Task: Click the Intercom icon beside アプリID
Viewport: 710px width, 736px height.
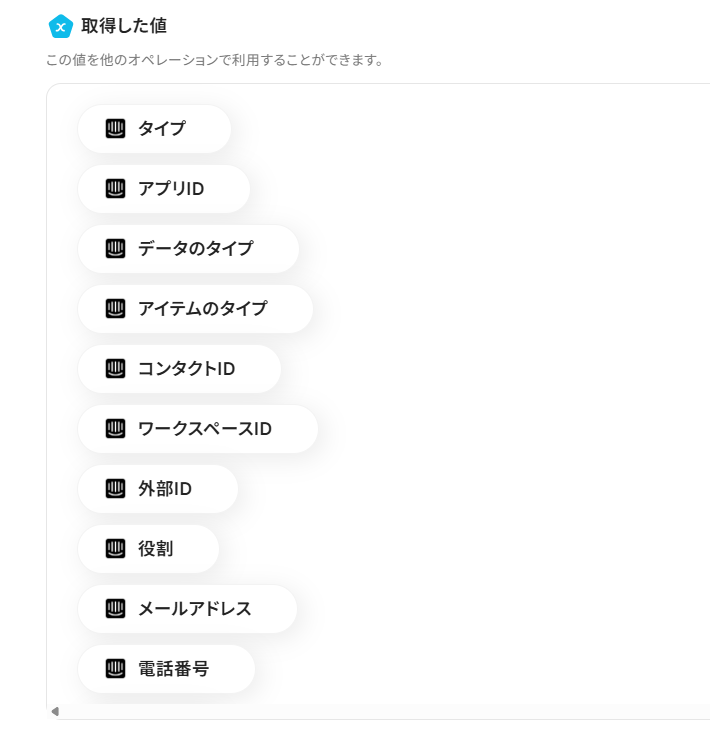Action: pyautogui.click(x=116, y=189)
